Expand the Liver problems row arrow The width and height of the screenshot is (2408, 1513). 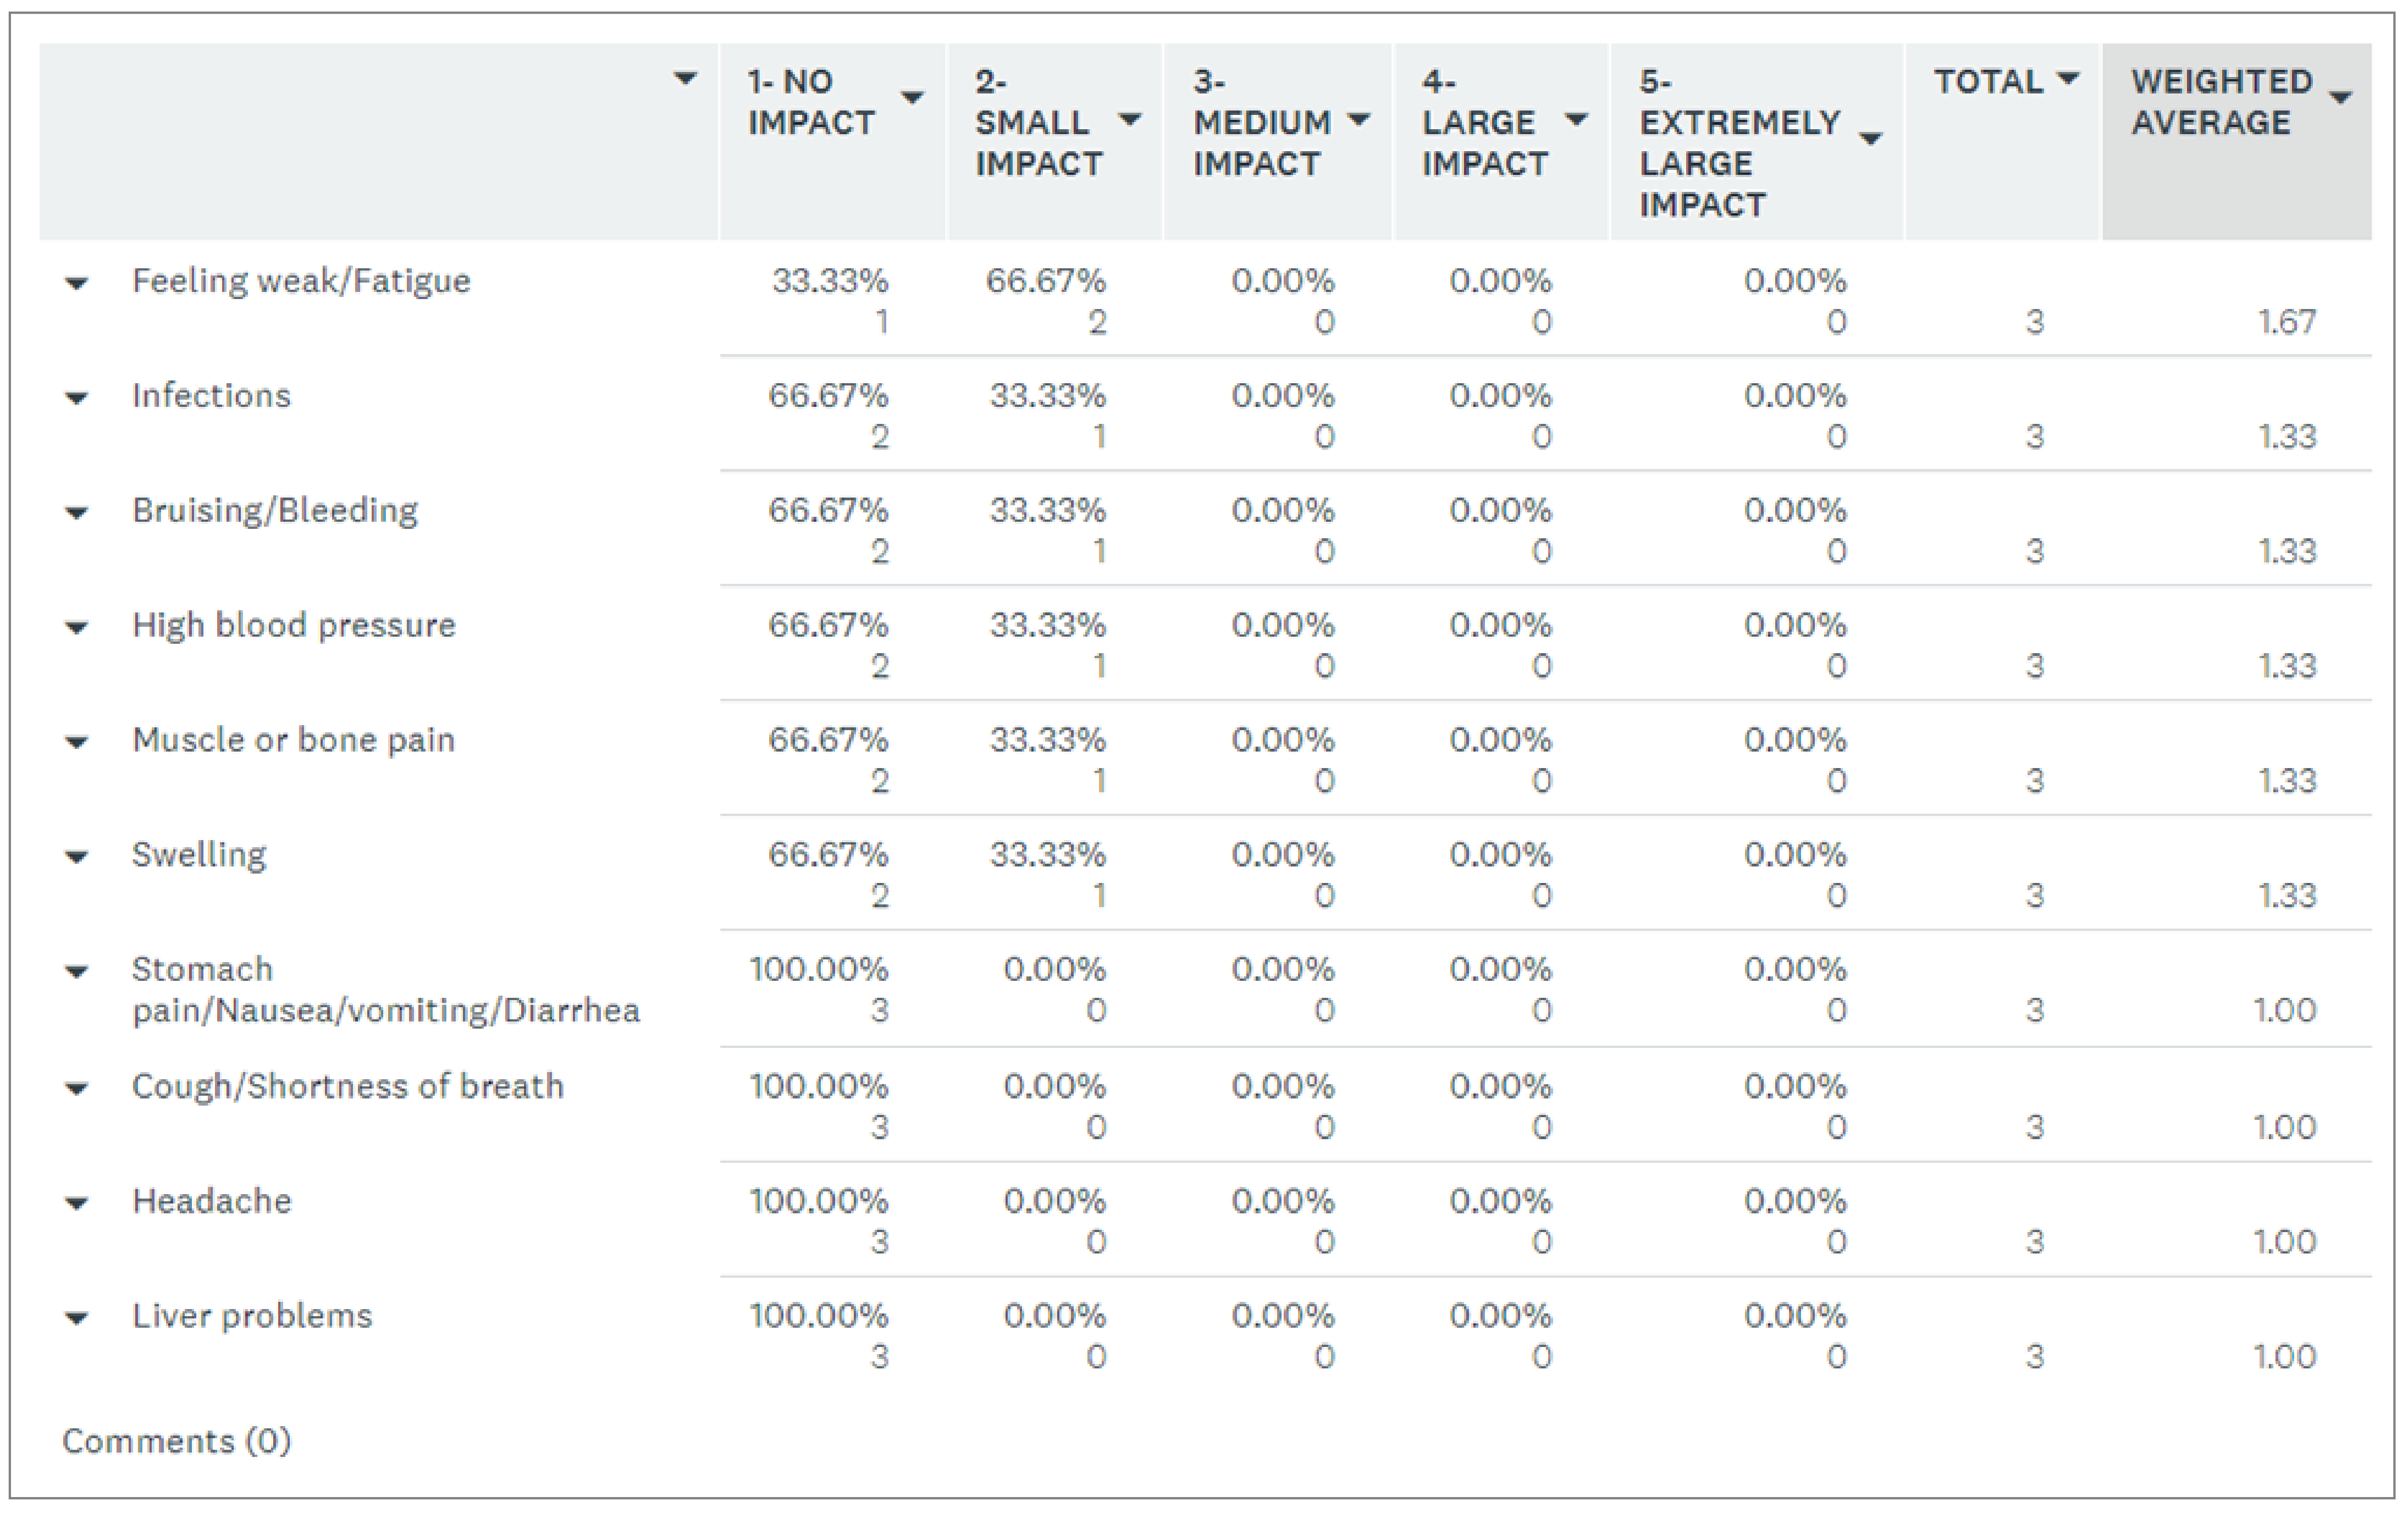click(76, 1319)
